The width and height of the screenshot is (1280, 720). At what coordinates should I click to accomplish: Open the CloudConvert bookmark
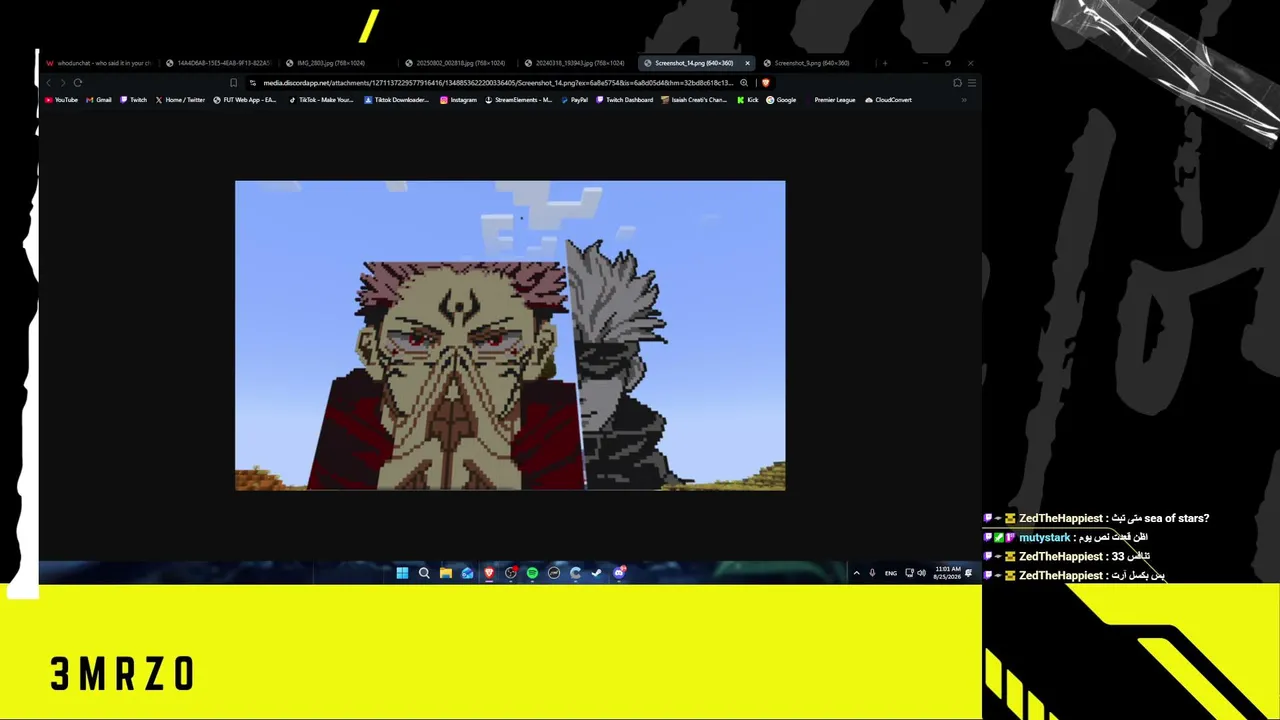pyautogui.click(x=888, y=100)
